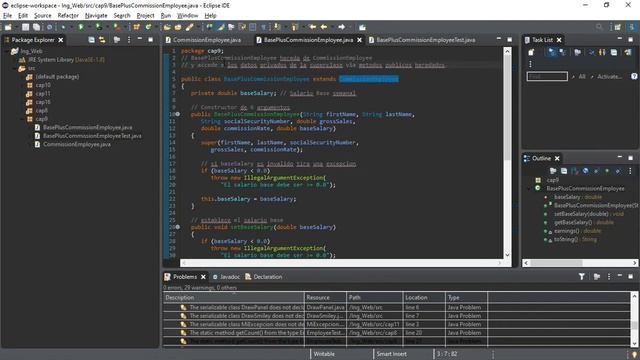Image resolution: width=640 pixels, height=360 pixels.
Task: Click the New file toolbar icon
Action: point(8,27)
